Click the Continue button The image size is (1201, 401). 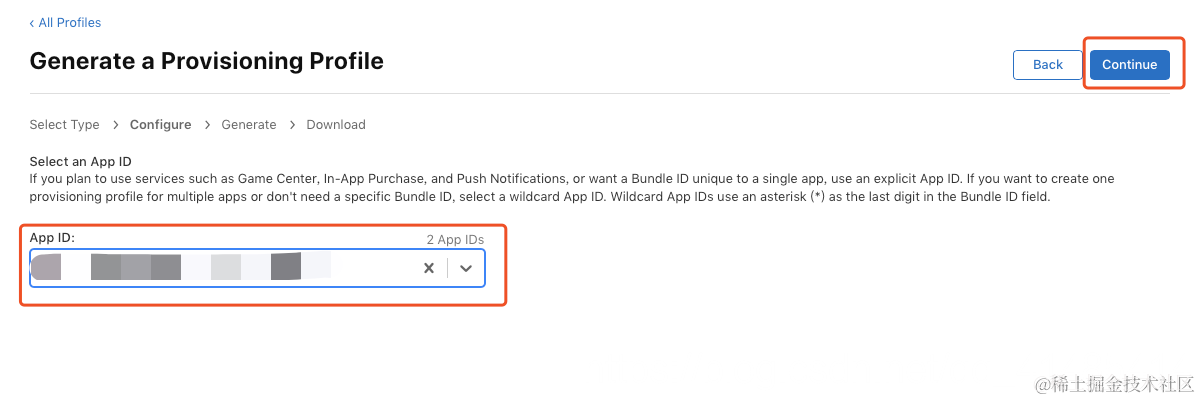click(1129, 65)
